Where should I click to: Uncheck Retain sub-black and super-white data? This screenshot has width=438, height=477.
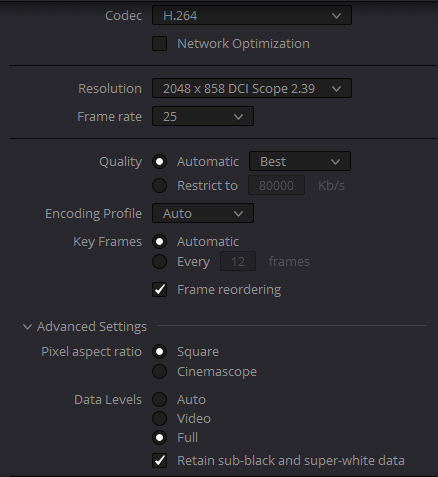coord(159,460)
